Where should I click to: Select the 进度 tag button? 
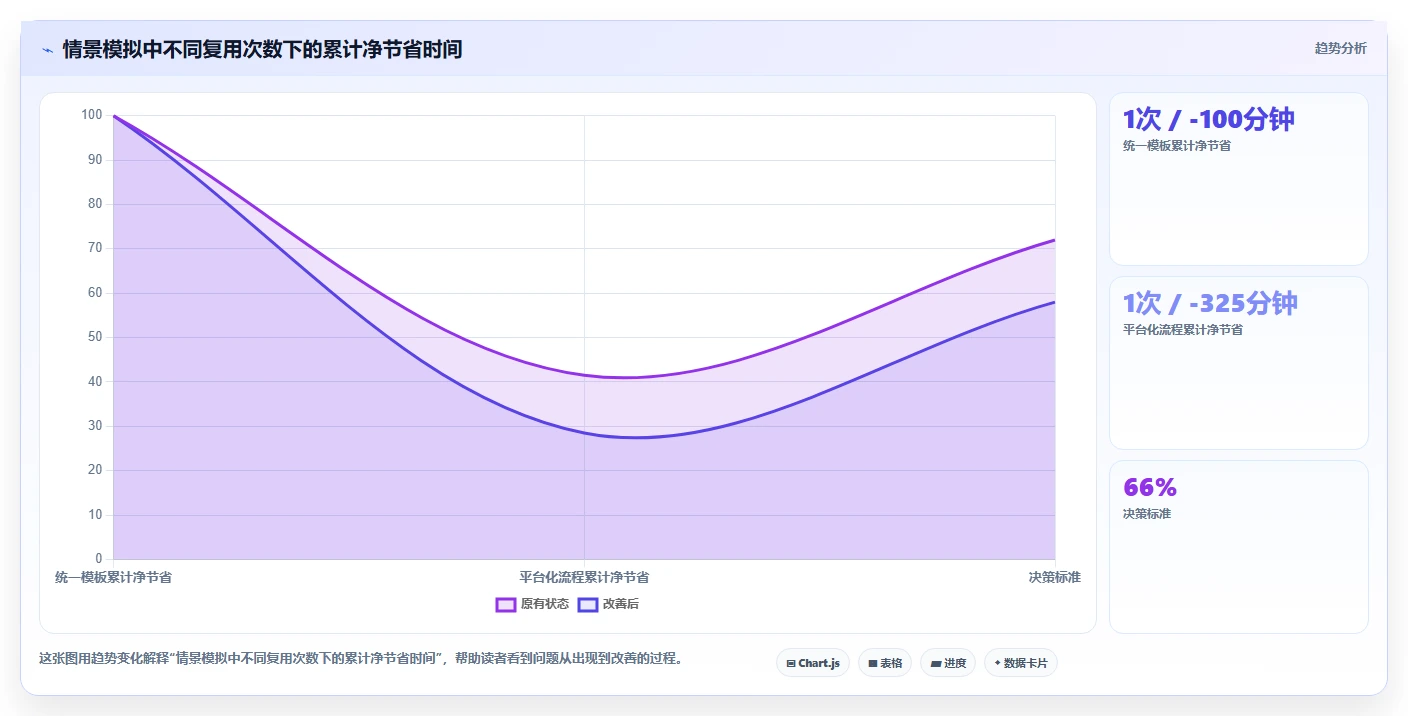tap(948, 663)
